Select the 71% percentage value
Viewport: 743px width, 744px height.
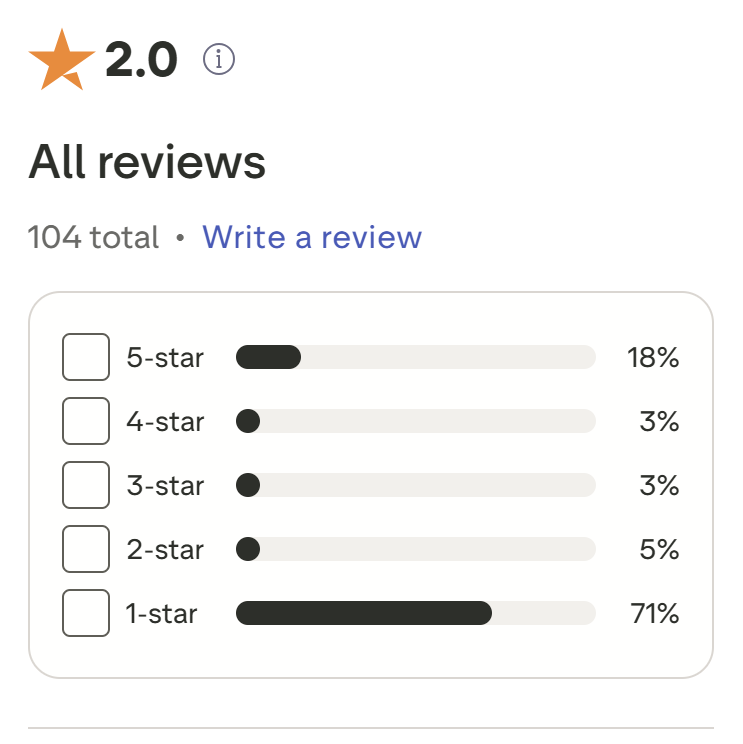pyautogui.click(x=655, y=613)
